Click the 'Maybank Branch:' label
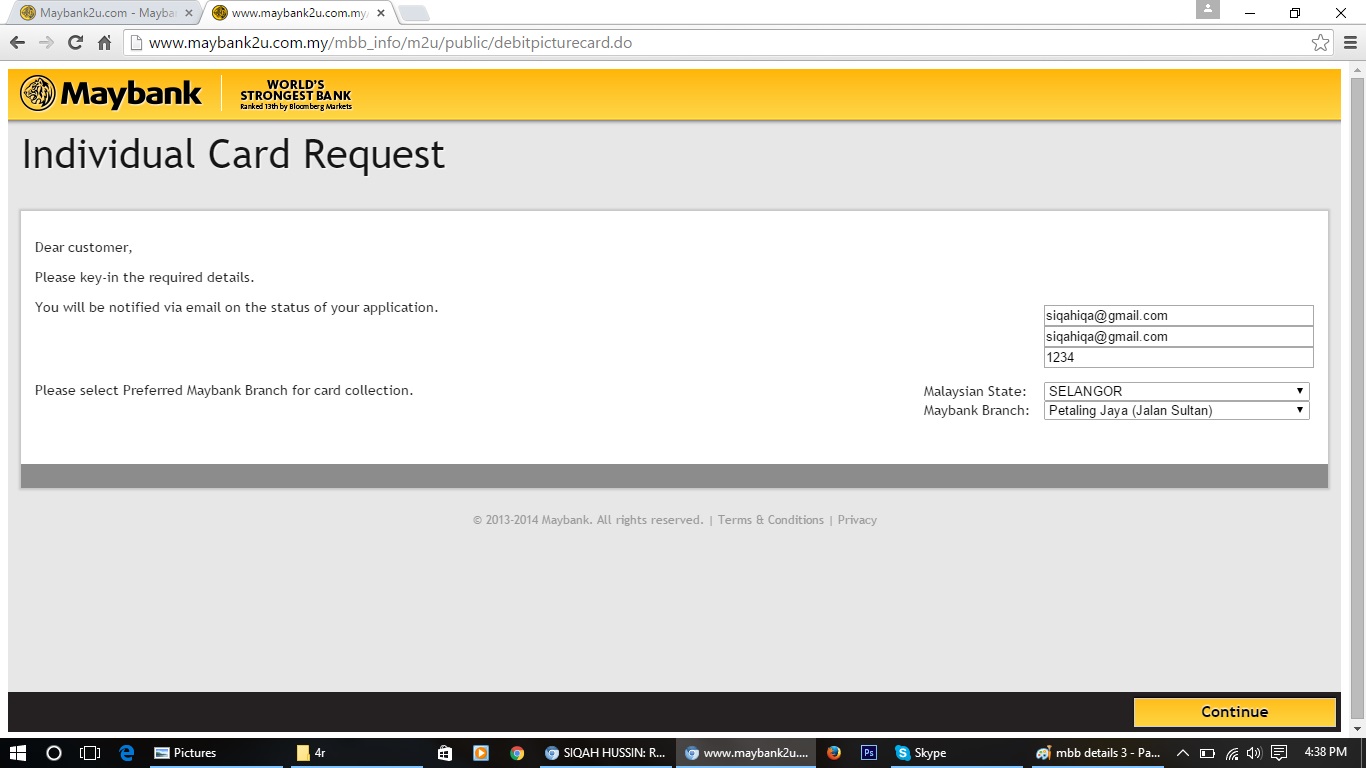This screenshot has height=768, width=1366. click(976, 410)
